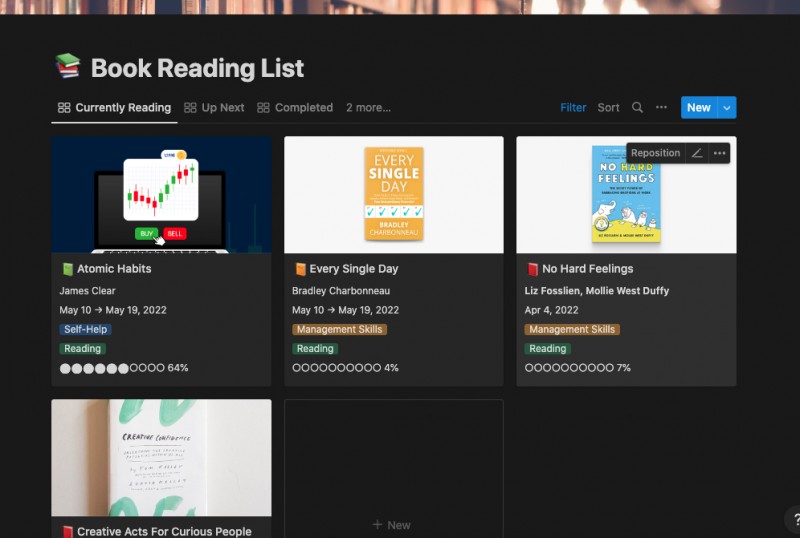Viewport: 800px width, 538px height.
Task: Click the red book icon beside No Hard Feelings
Action: point(533,269)
